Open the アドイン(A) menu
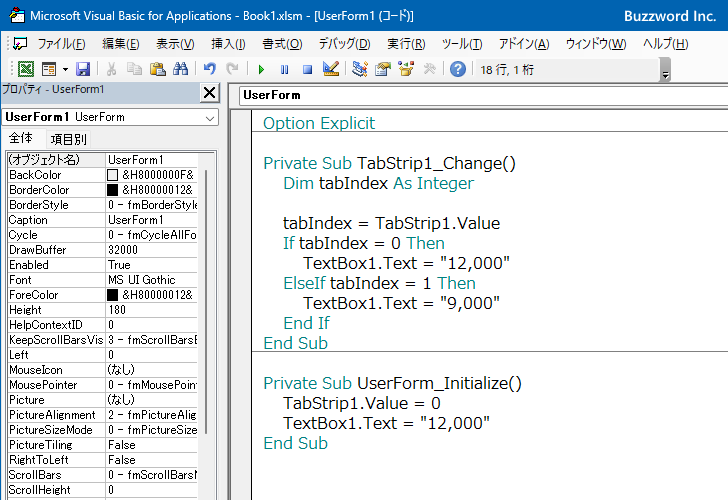Image resolution: width=728 pixels, height=500 pixels. [x=524, y=44]
